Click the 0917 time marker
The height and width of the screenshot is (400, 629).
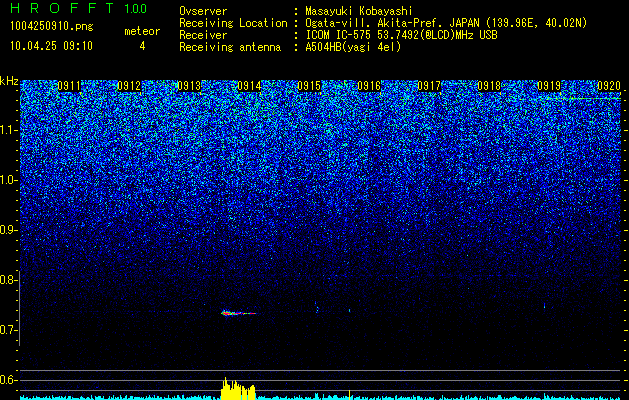(x=429, y=86)
